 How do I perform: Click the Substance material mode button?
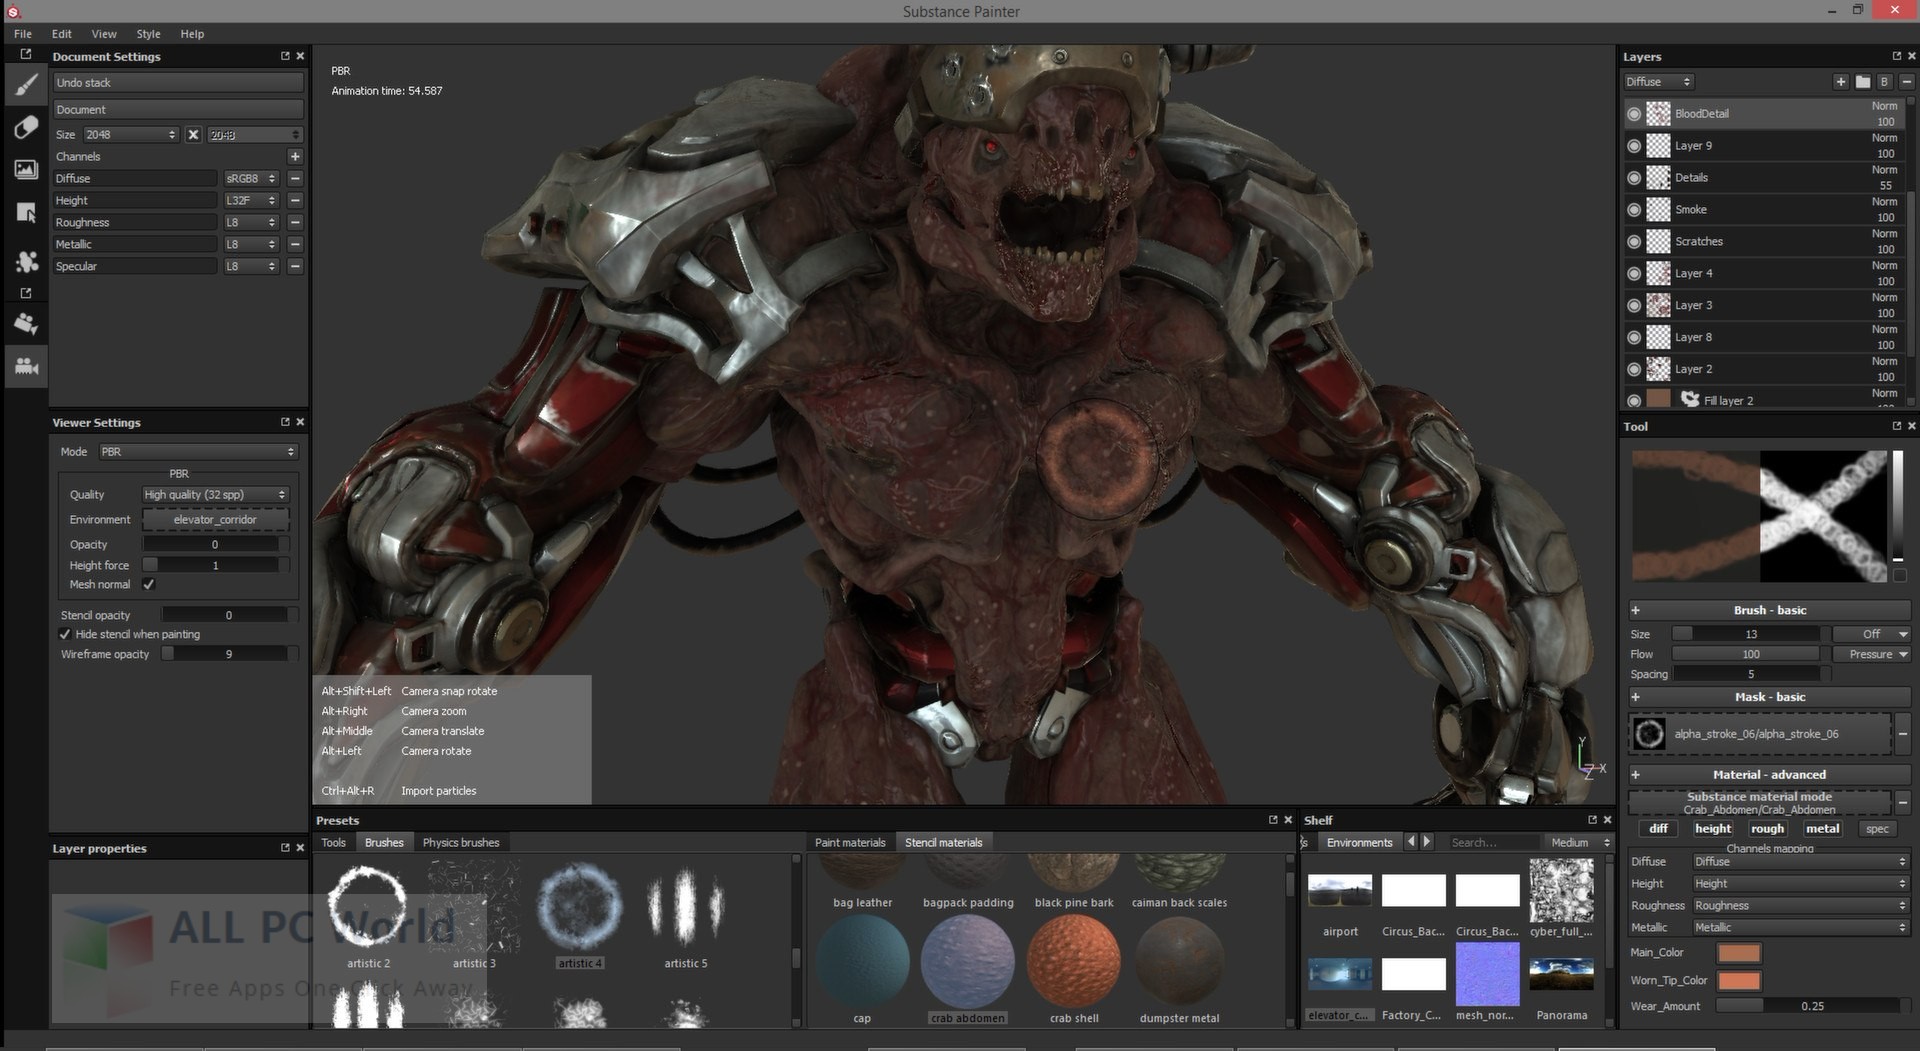point(1759,803)
